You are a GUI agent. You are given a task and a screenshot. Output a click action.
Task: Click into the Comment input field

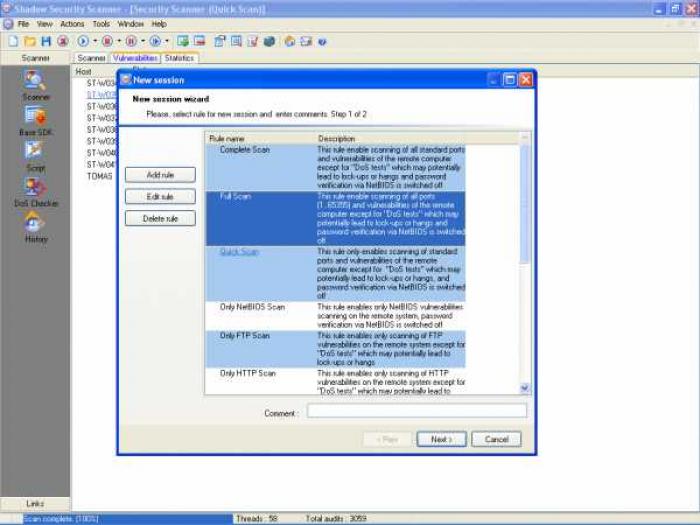(x=417, y=411)
